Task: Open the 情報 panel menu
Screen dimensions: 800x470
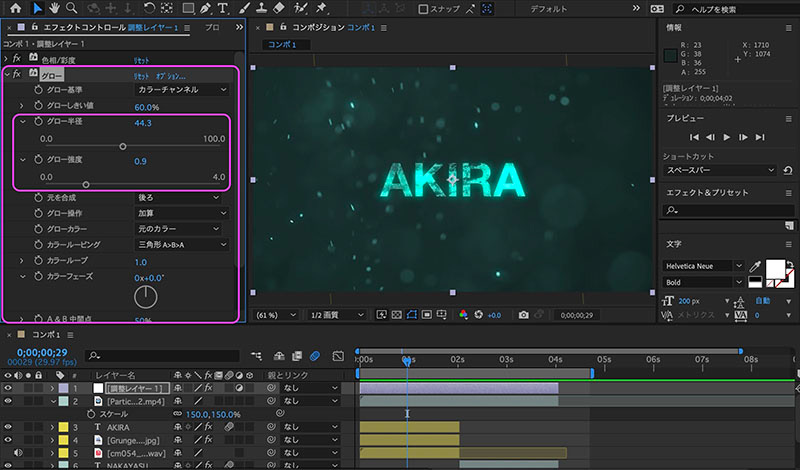Action: coord(789,28)
